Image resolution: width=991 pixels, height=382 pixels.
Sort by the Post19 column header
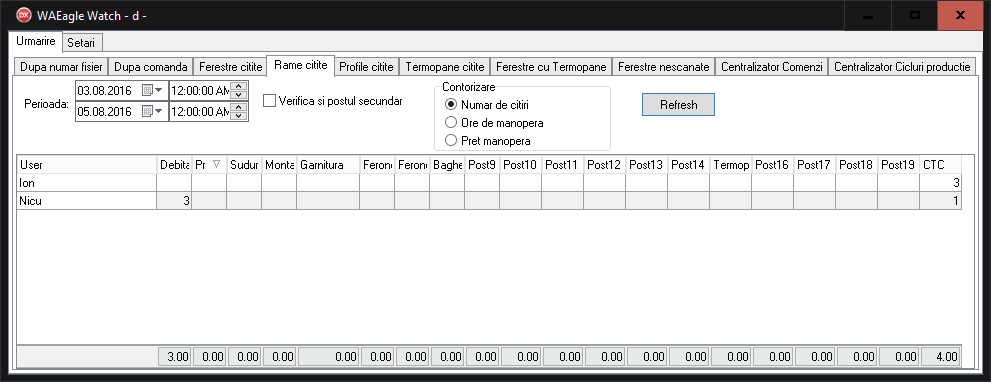click(899, 164)
